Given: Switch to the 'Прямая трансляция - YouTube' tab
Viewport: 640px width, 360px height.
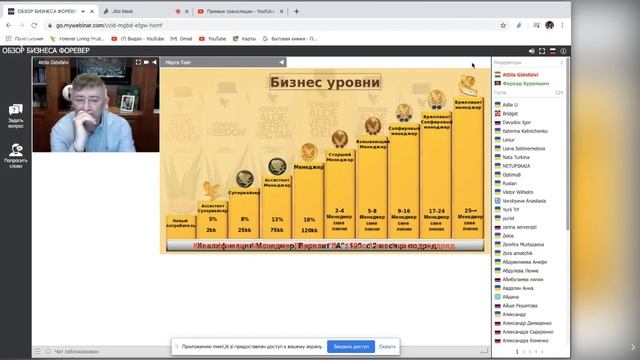Looking at the screenshot, I should pyautogui.click(x=240, y=11).
